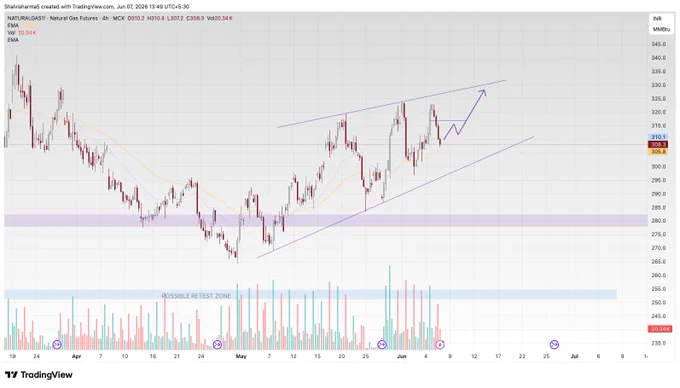Open the event marker right of the 25 June label
Viewport: 680px width, 388px height.
click(x=554, y=345)
